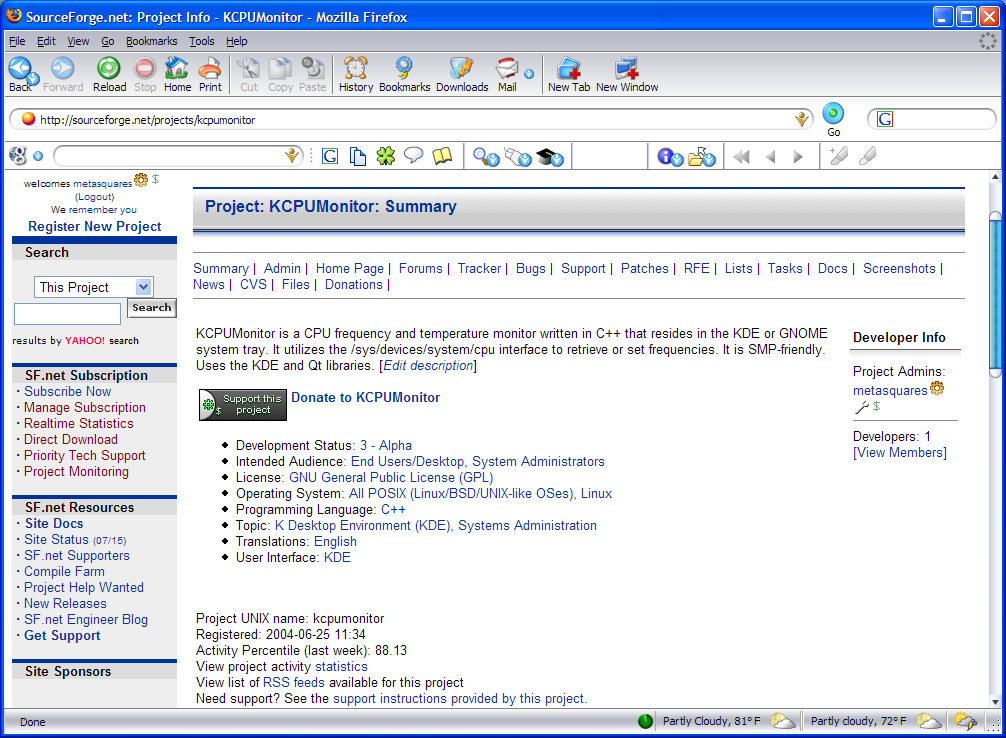Expand the This Project search scope dropdown

pos(143,287)
